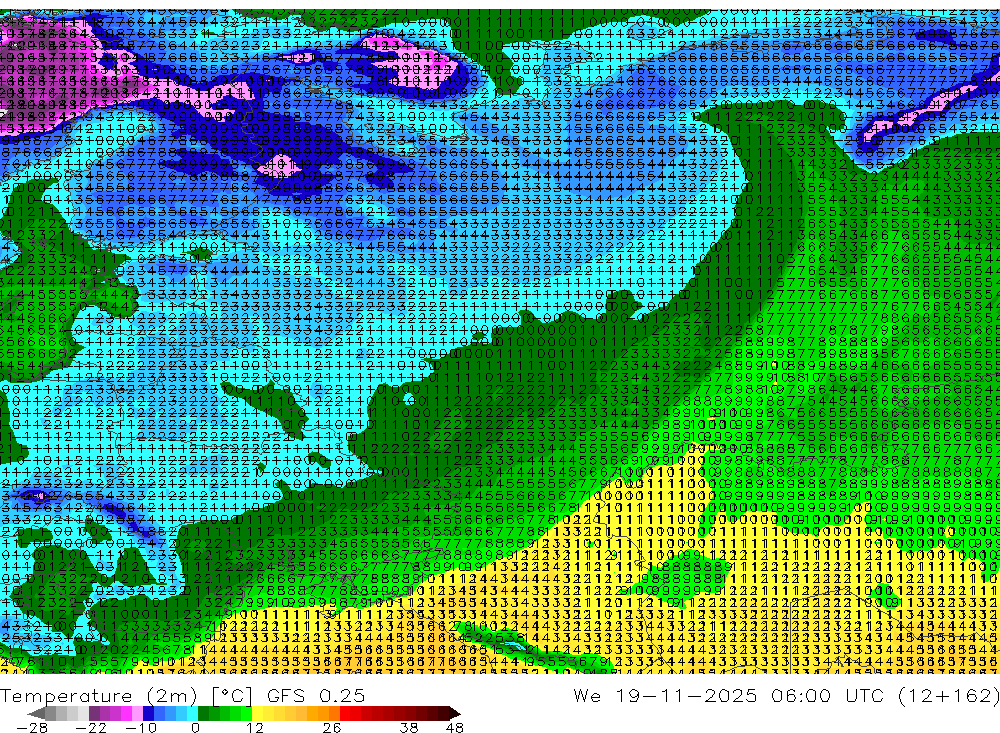Screen dimensions: 1000x733
Task: Click the "48" color scale label
Action: 454,728
